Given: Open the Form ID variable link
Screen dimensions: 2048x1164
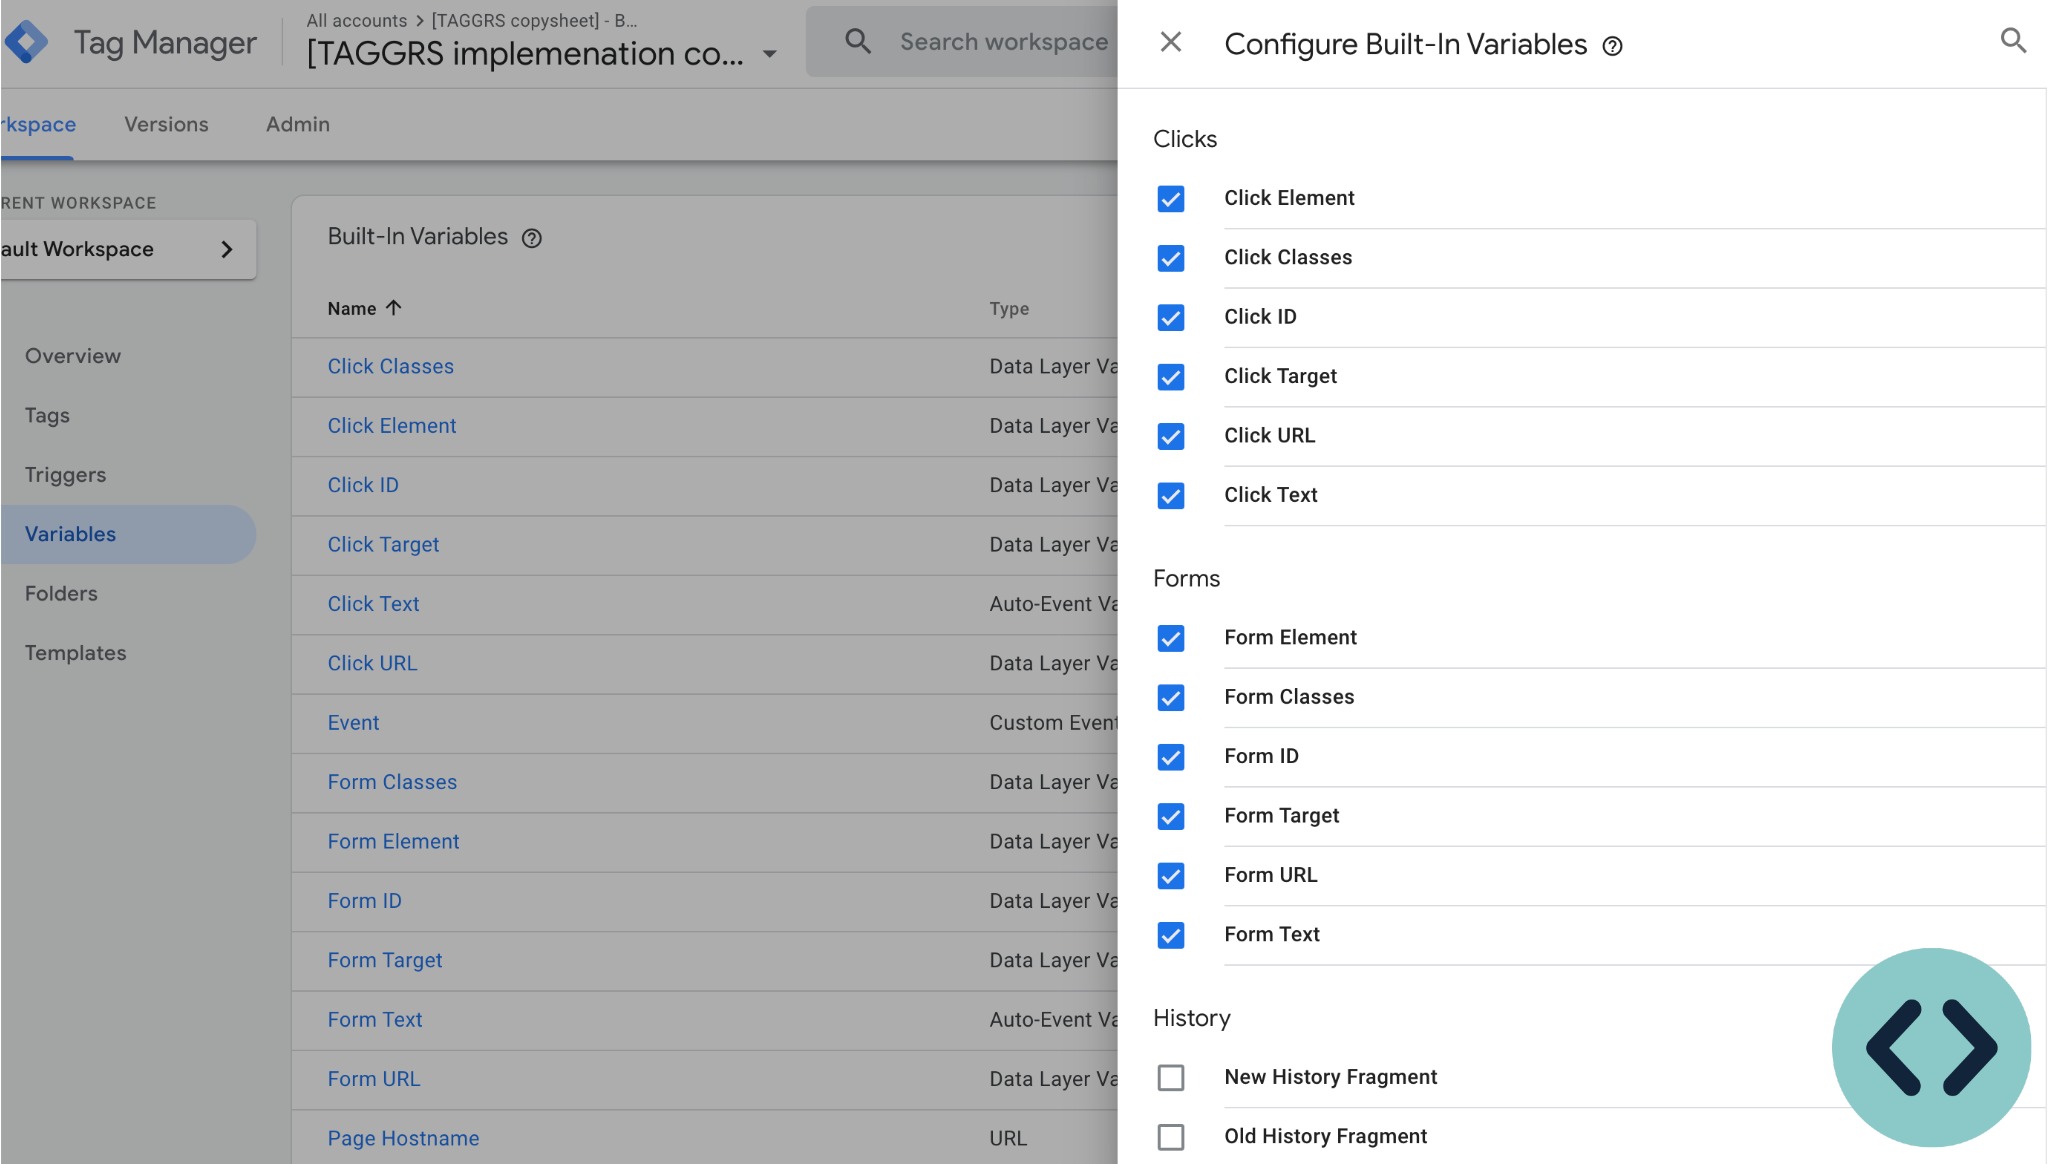Looking at the screenshot, I should tap(364, 900).
